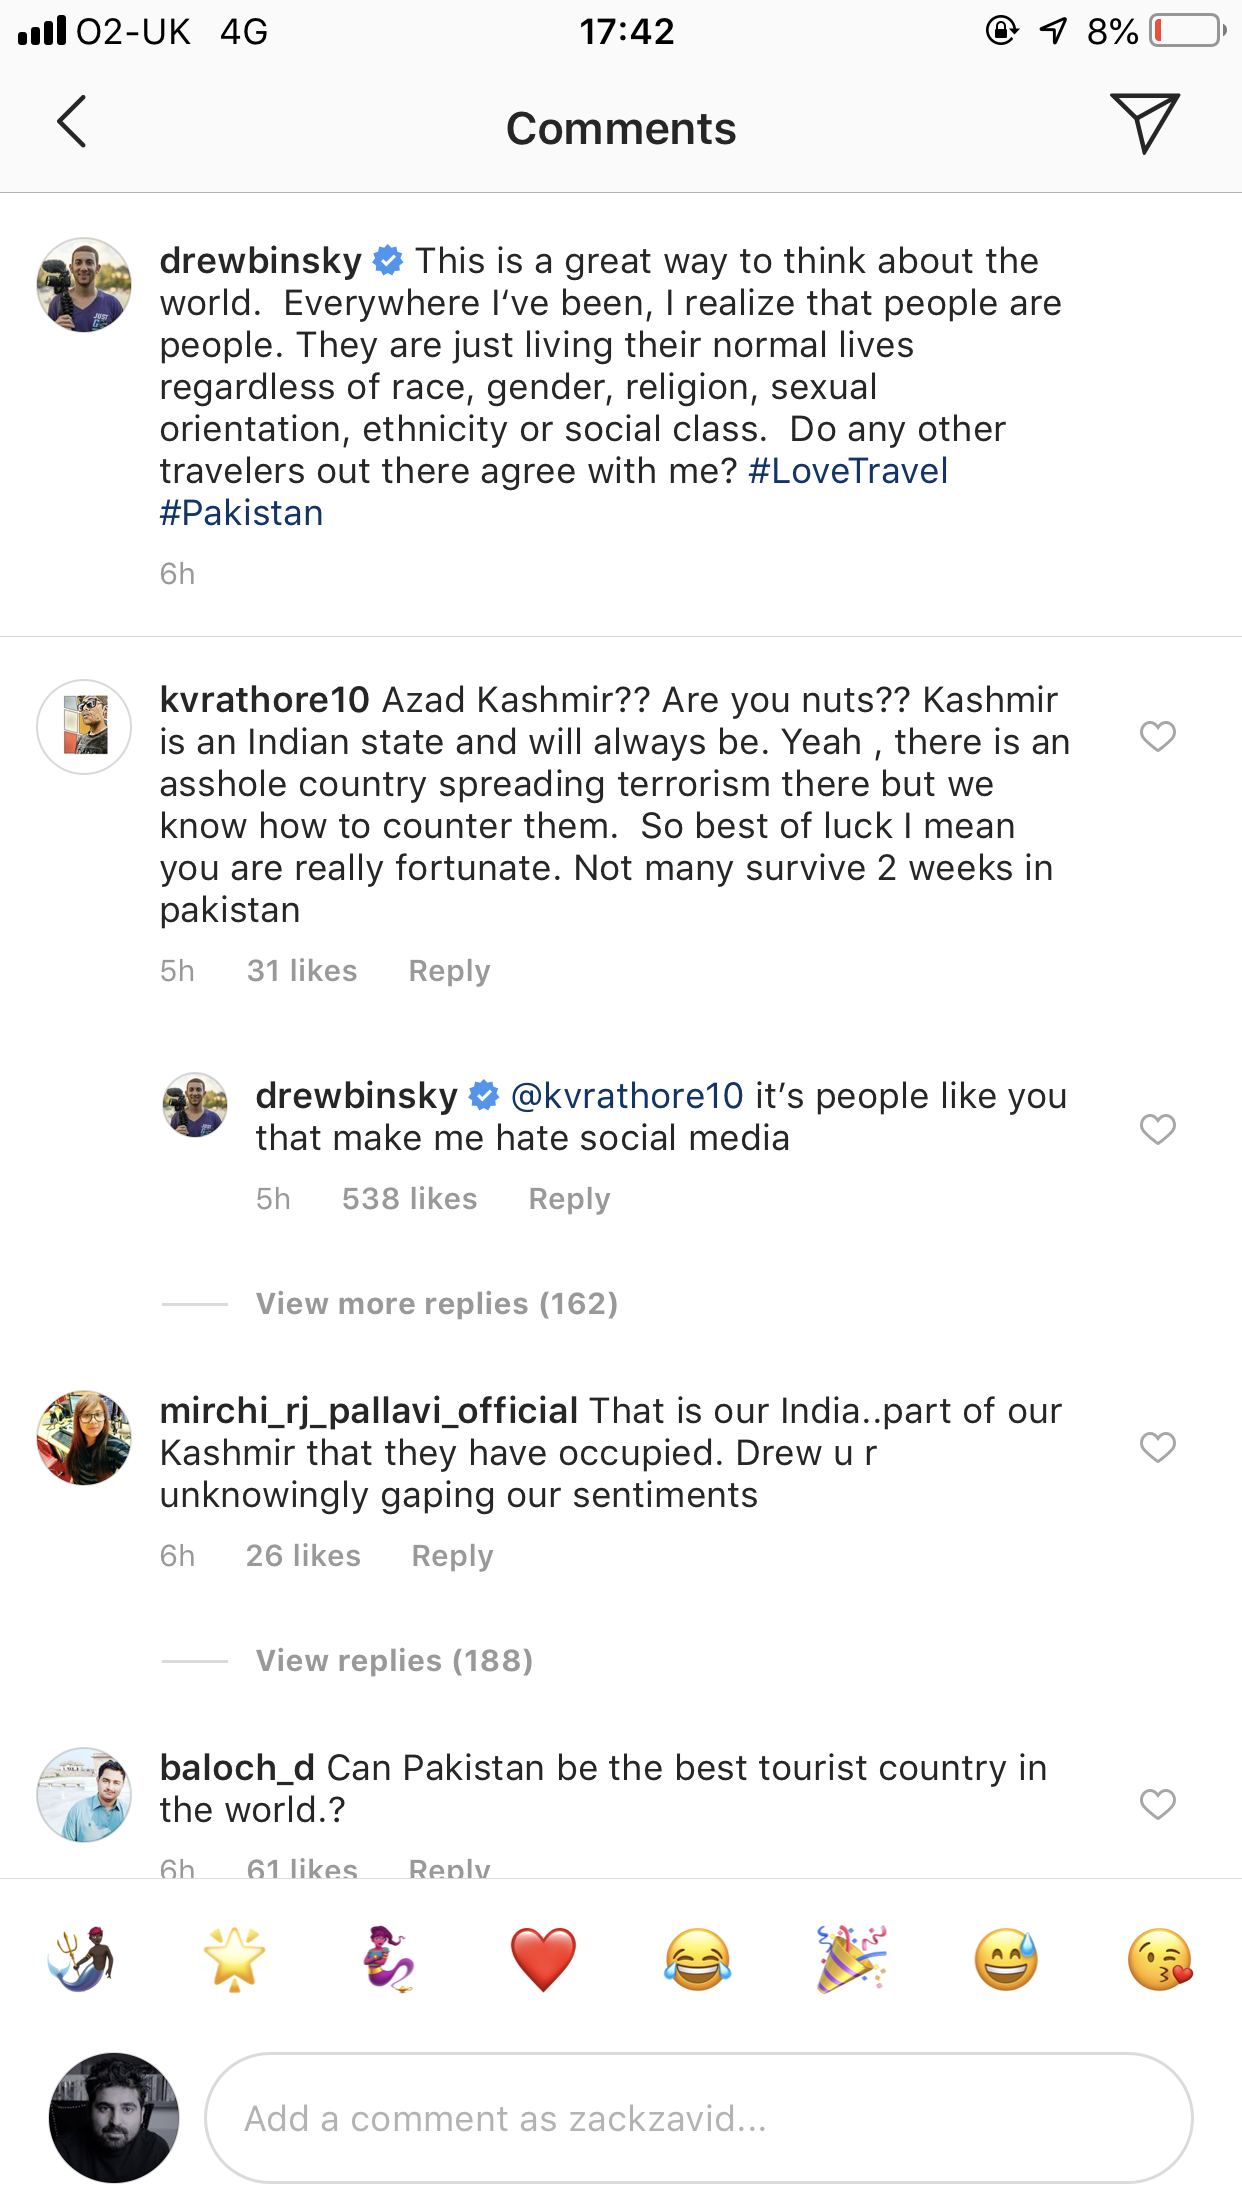The width and height of the screenshot is (1242, 2208).
Task: Open the #LoveTravel hashtag
Action: click(x=848, y=471)
